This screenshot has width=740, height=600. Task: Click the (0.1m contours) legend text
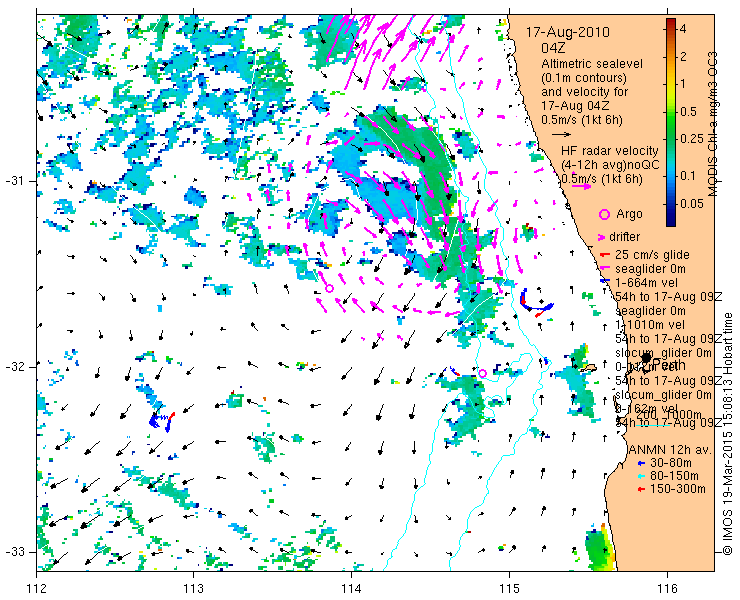(584, 77)
